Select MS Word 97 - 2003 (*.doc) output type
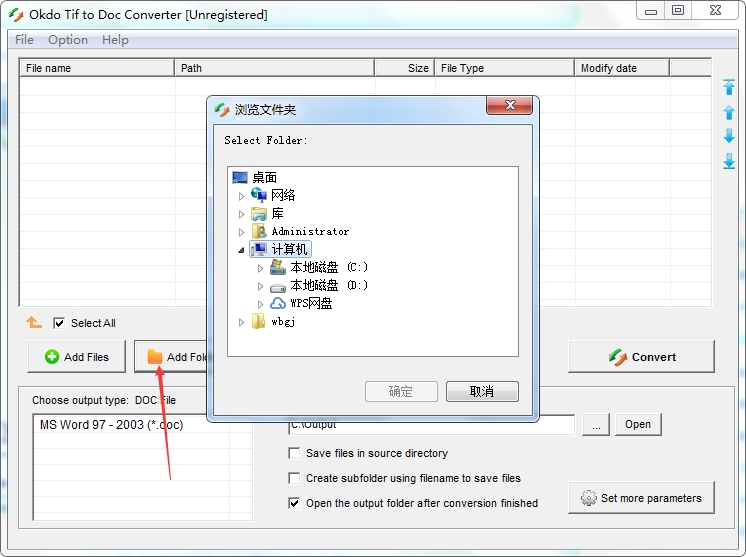This screenshot has height=557, width=746. (x=111, y=425)
